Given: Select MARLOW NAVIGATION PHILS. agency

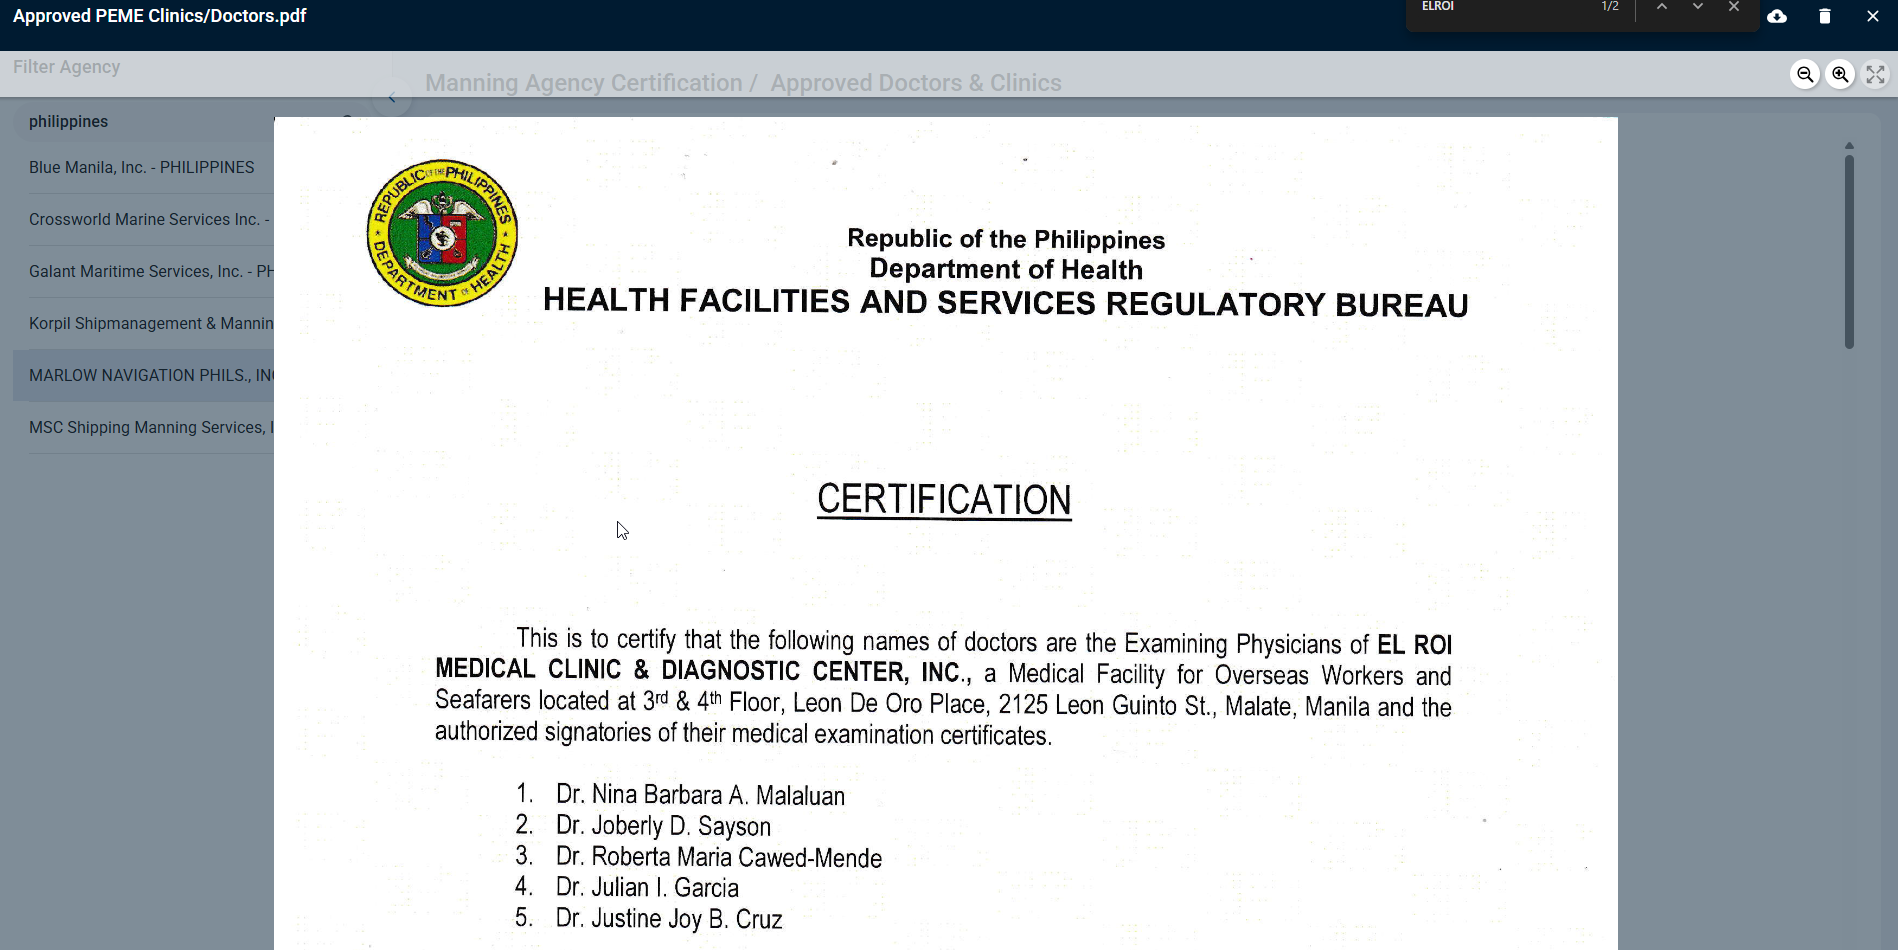Looking at the screenshot, I should pos(143,375).
